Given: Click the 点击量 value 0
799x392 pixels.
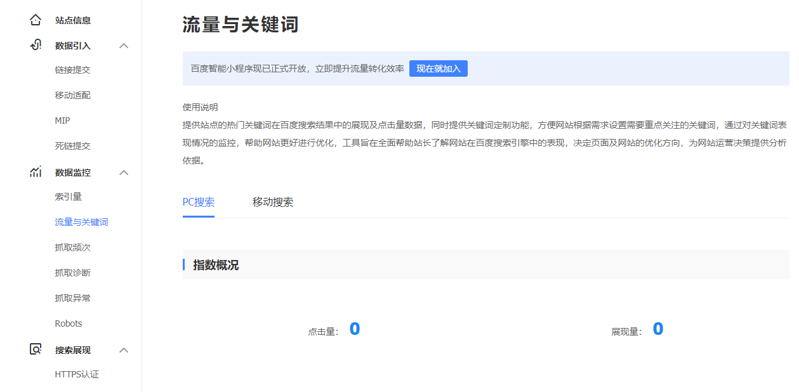Looking at the screenshot, I should pyautogui.click(x=355, y=329).
